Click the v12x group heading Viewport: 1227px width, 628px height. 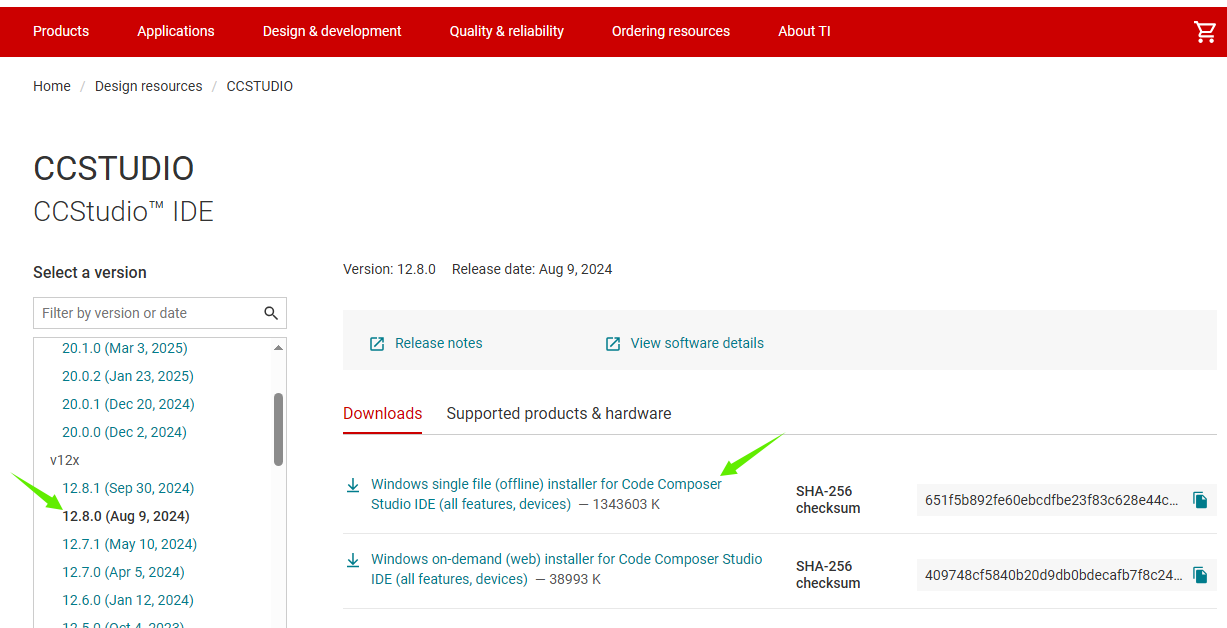[65, 460]
